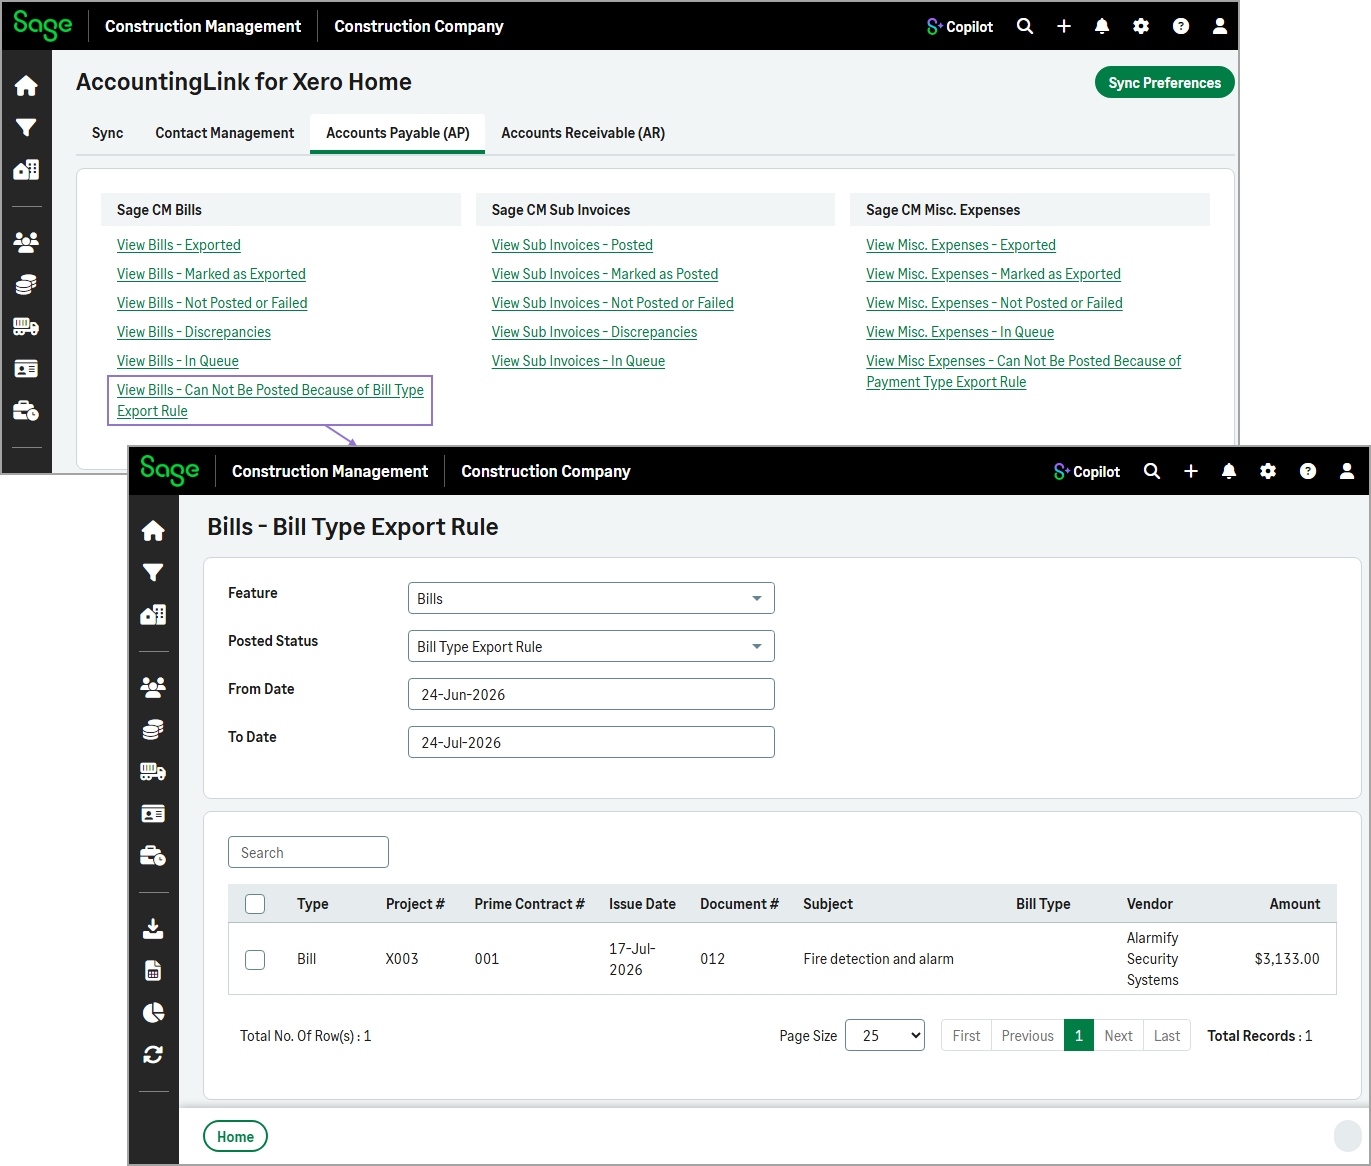
Task: Switch to the Sync tab
Action: tap(108, 133)
